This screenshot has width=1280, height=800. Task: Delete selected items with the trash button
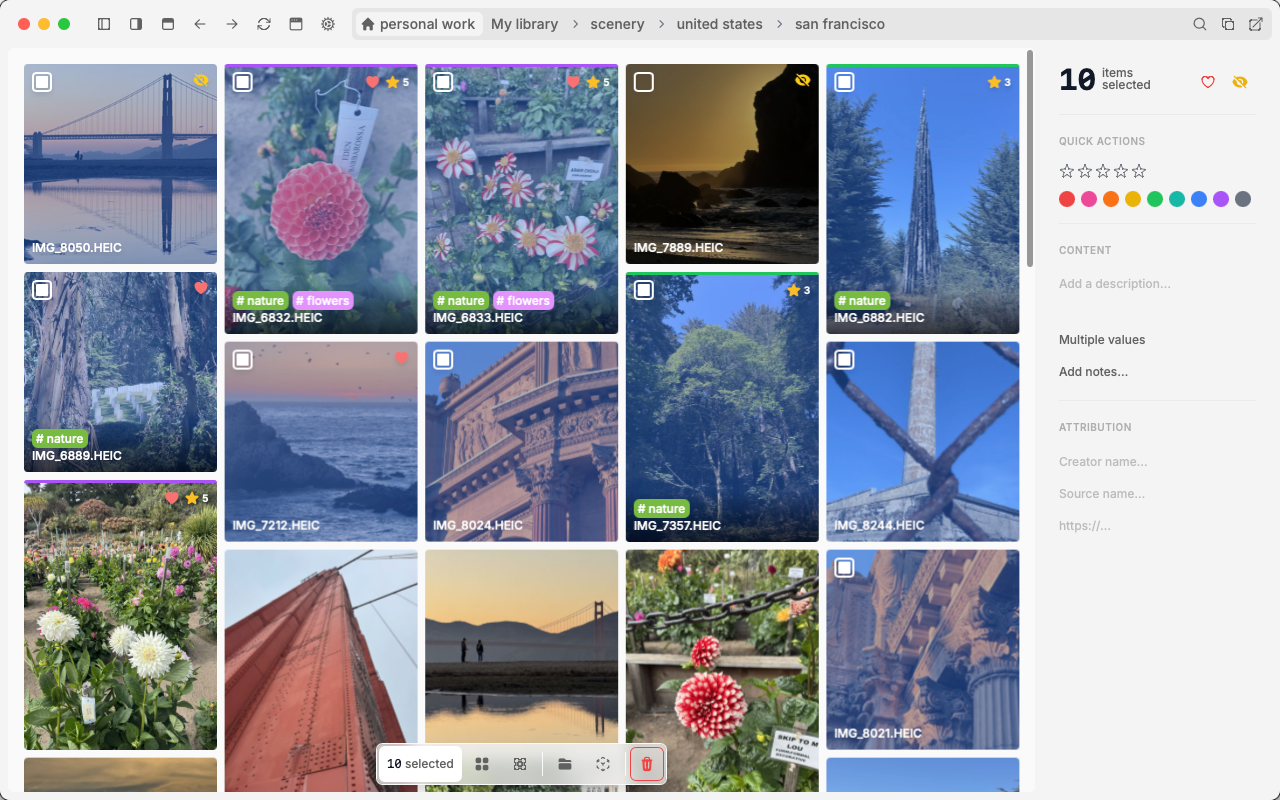click(647, 764)
